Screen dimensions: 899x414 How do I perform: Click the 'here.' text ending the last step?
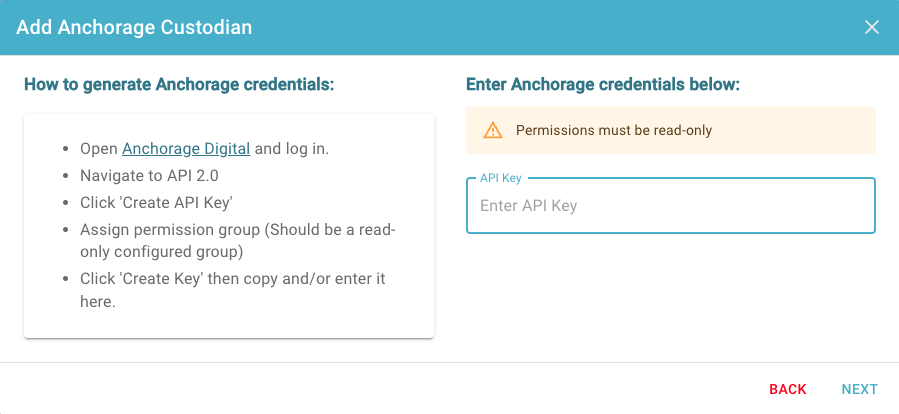tap(98, 302)
